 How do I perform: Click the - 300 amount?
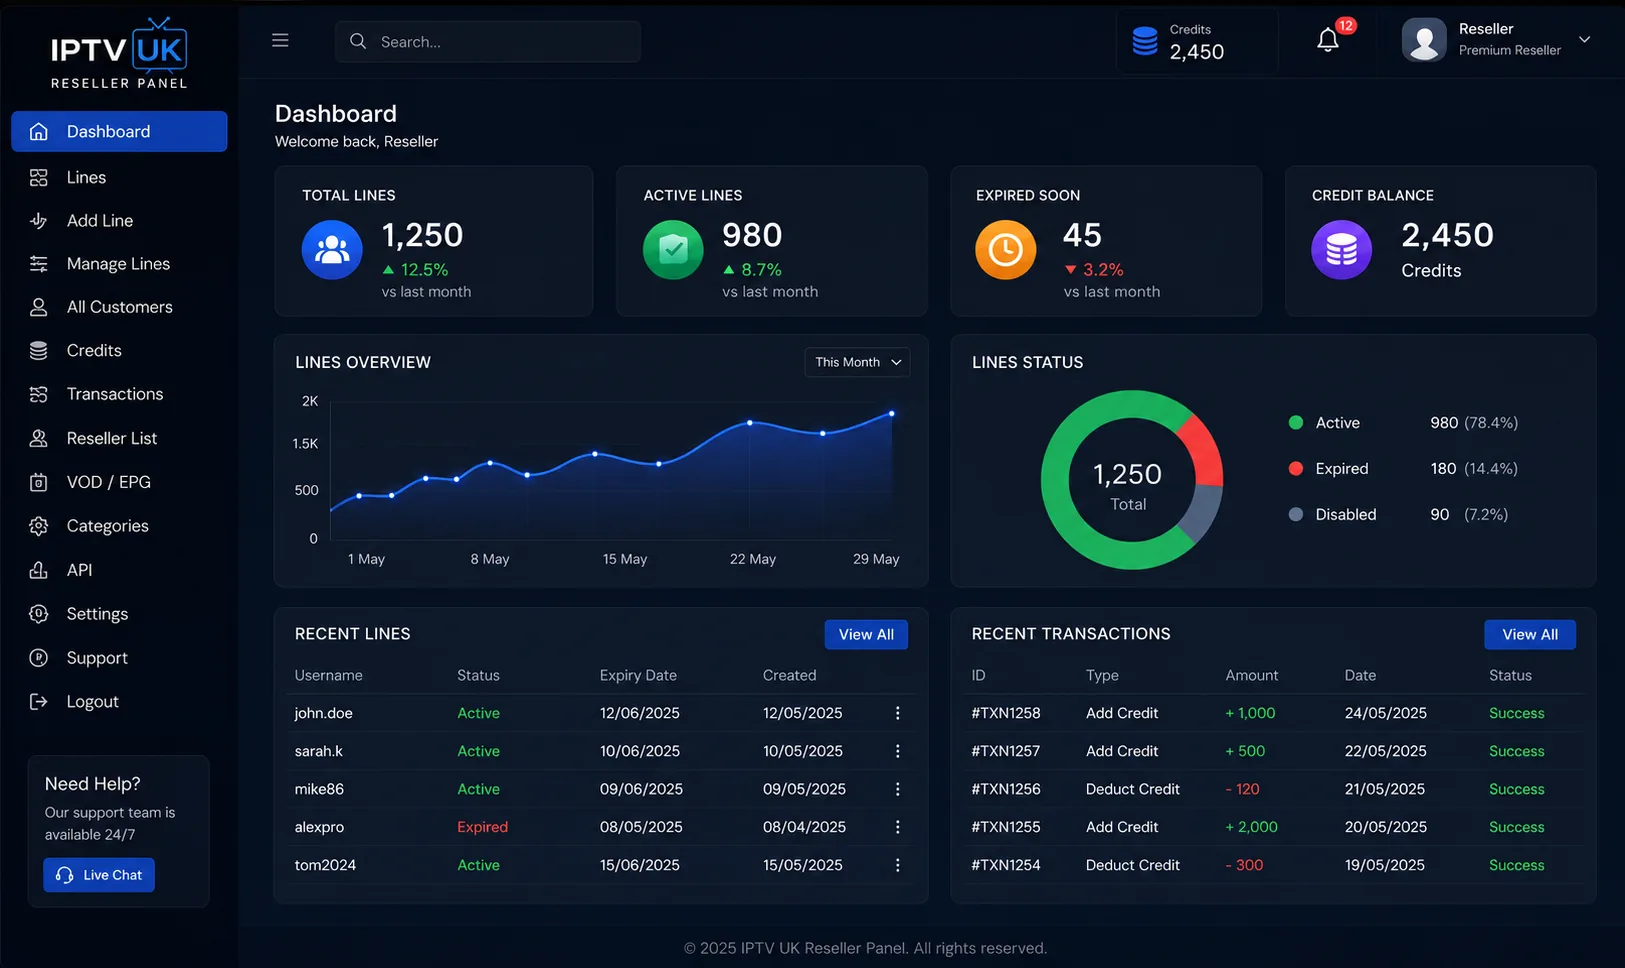[x=1244, y=865]
